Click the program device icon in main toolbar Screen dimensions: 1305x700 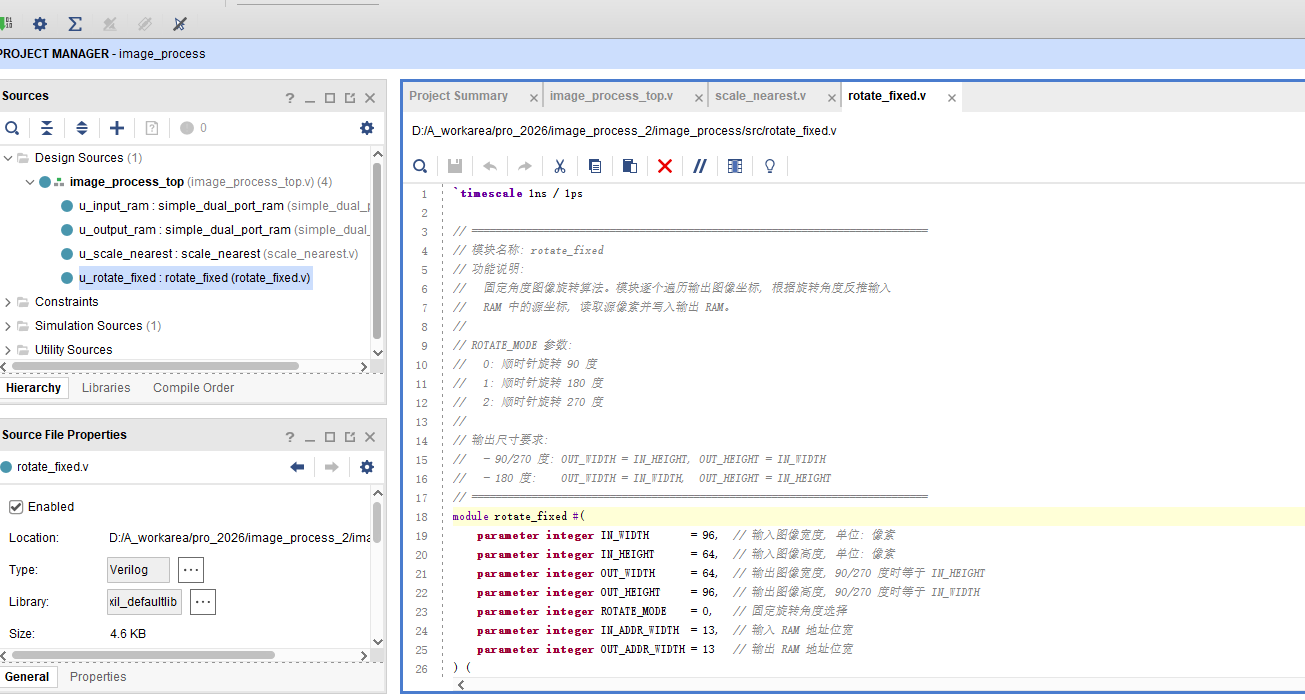click(5, 23)
